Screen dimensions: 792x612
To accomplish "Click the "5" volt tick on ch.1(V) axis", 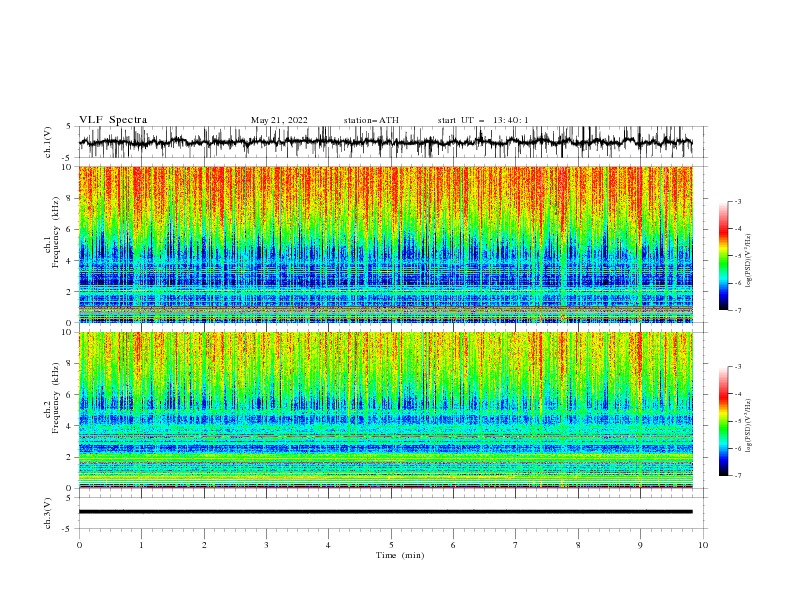I will click(69, 126).
